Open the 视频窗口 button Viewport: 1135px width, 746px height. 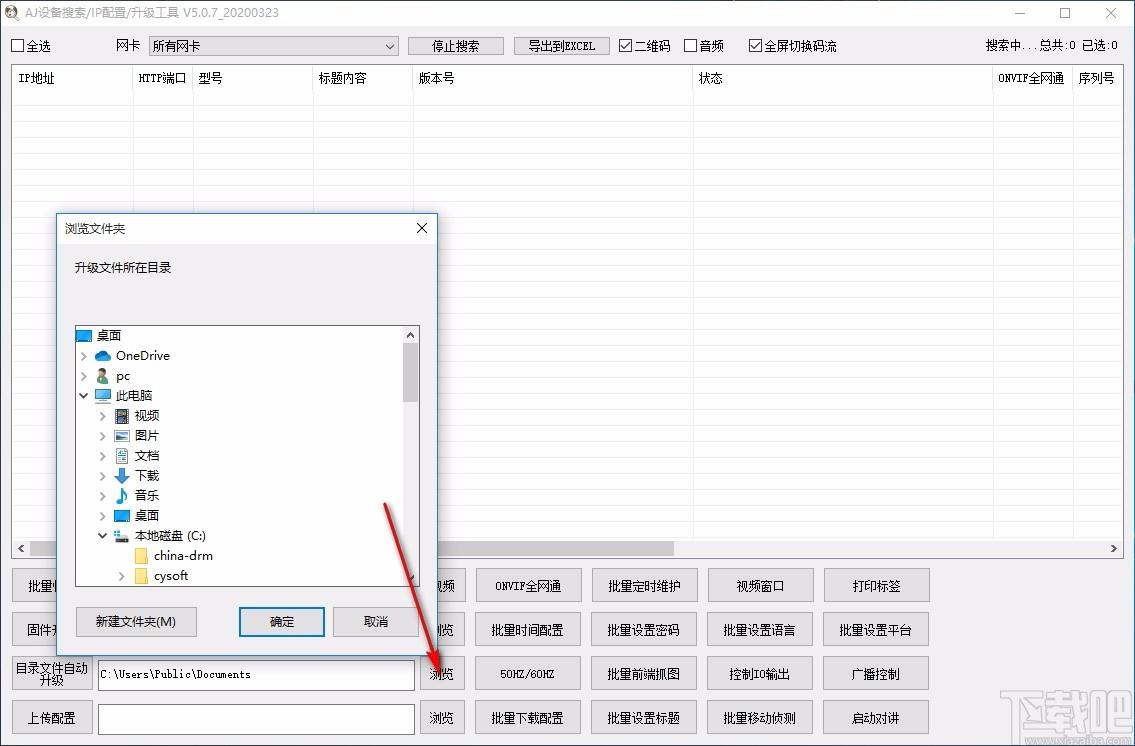760,585
